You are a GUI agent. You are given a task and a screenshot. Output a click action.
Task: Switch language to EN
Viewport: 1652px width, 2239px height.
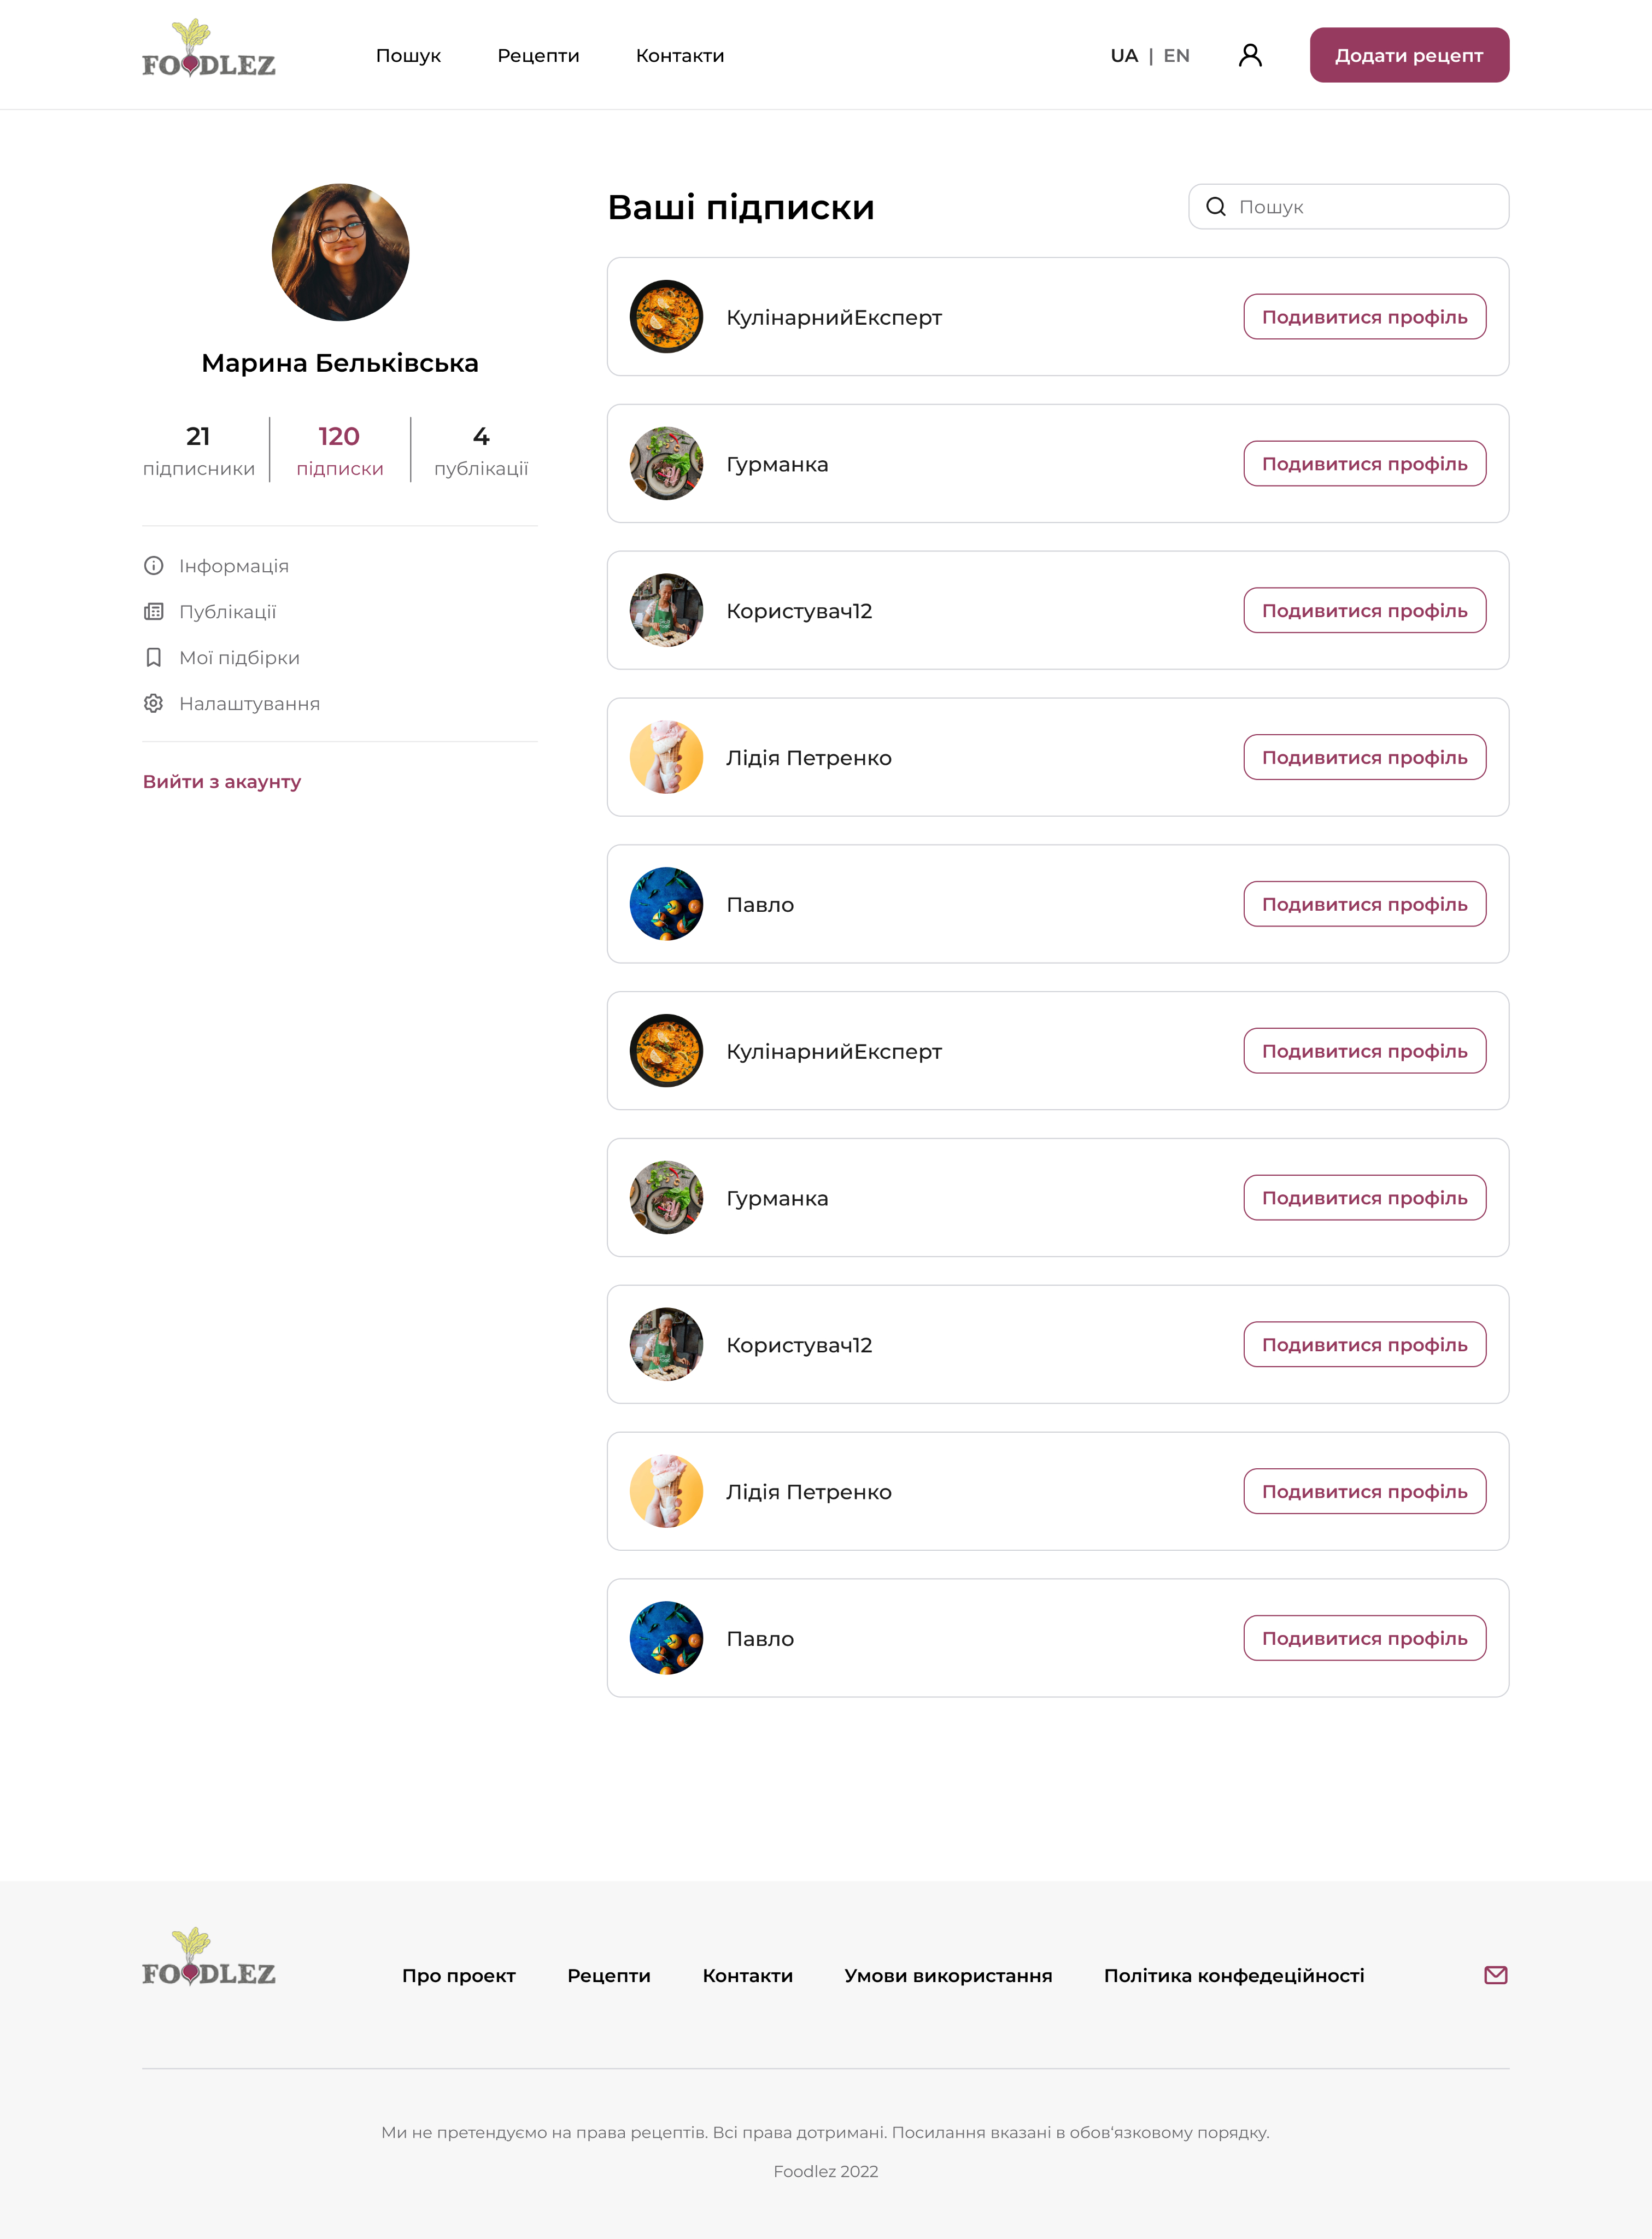(x=1176, y=56)
